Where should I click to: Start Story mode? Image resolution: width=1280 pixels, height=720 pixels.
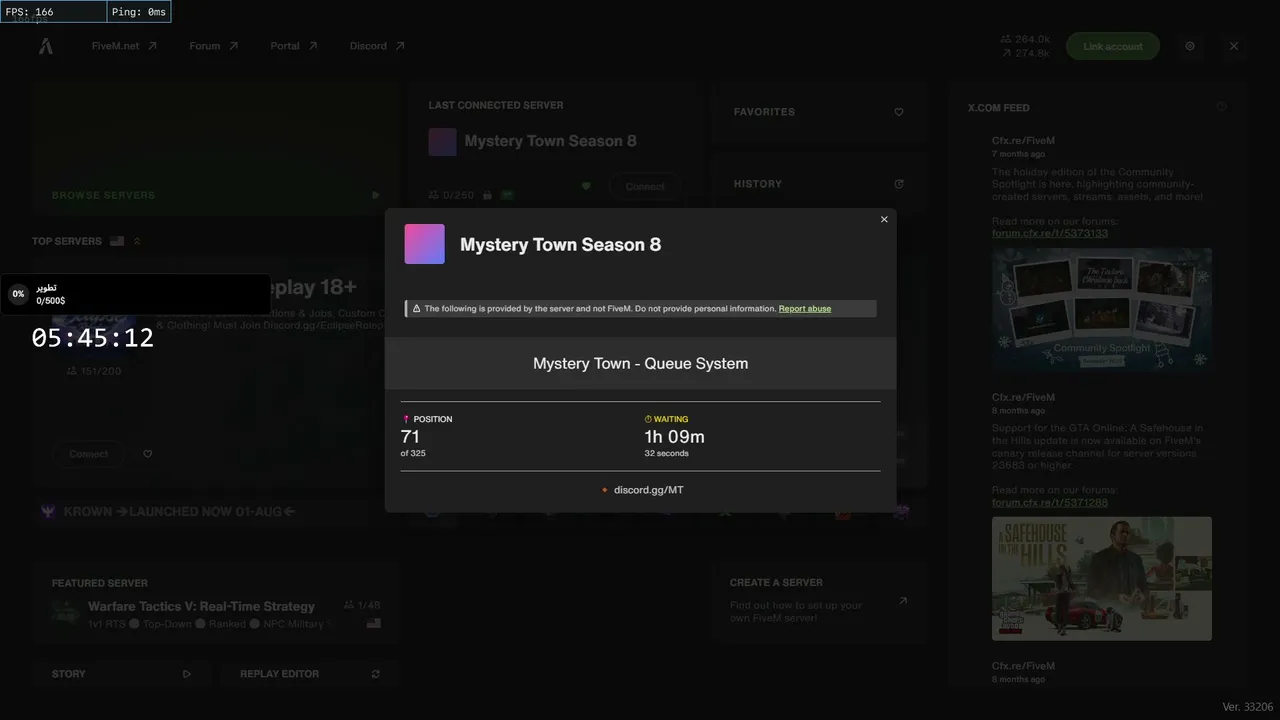(122, 674)
